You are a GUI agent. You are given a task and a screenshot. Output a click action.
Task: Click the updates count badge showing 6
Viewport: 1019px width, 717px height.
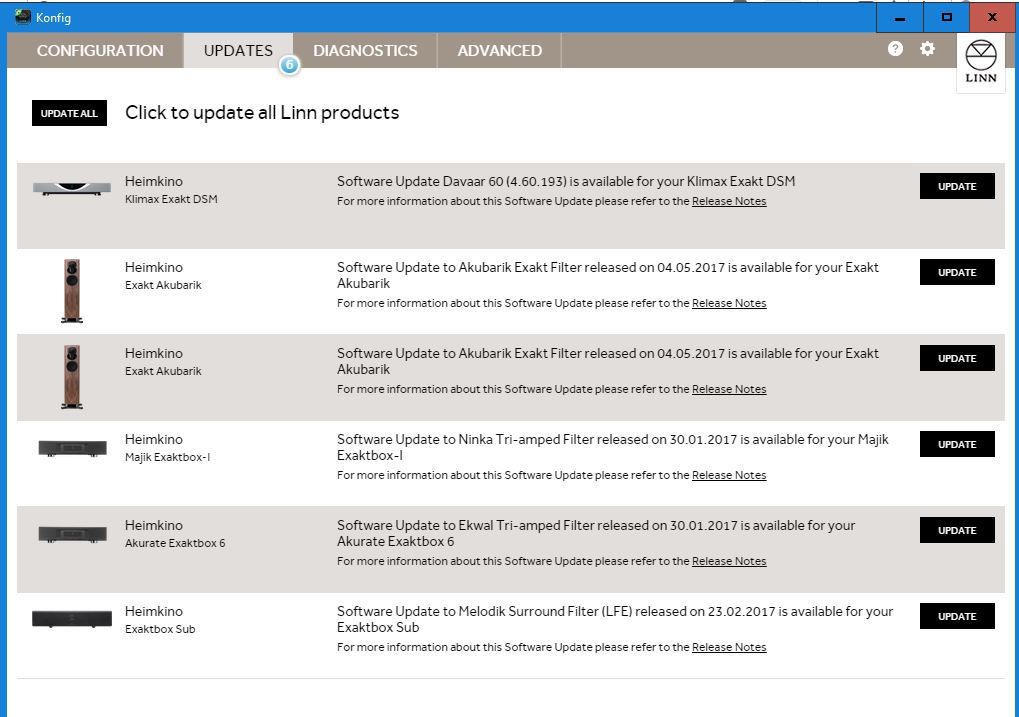(x=289, y=65)
